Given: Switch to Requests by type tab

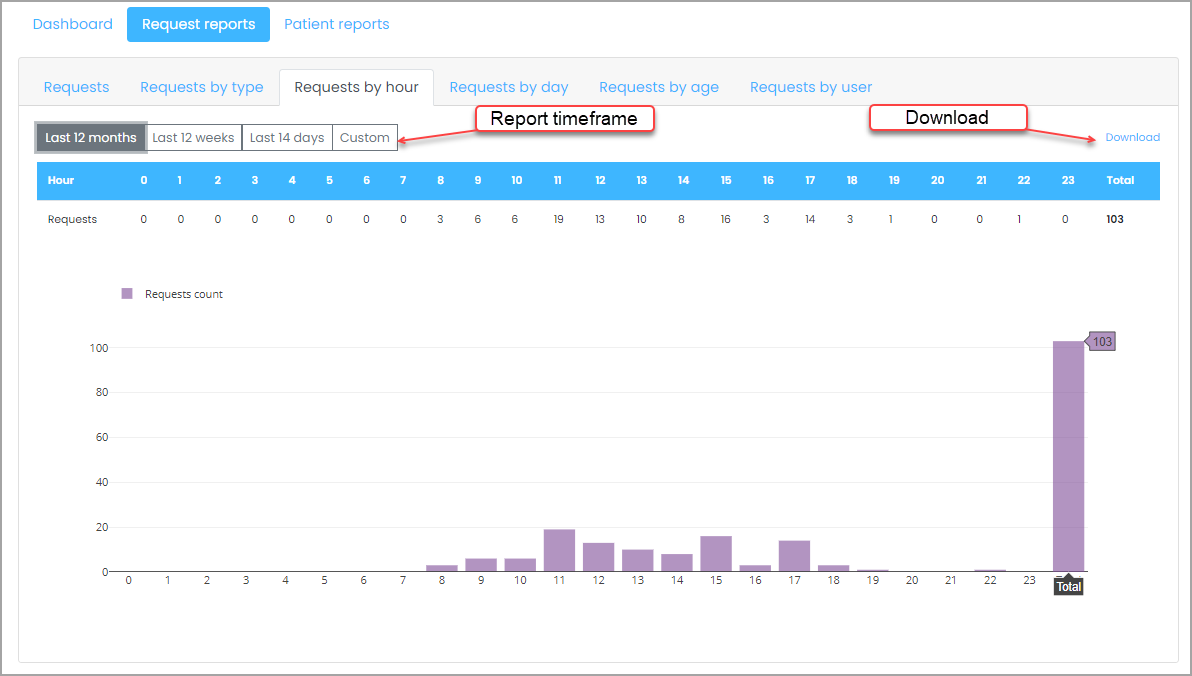Looking at the screenshot, I should [201, 87].
